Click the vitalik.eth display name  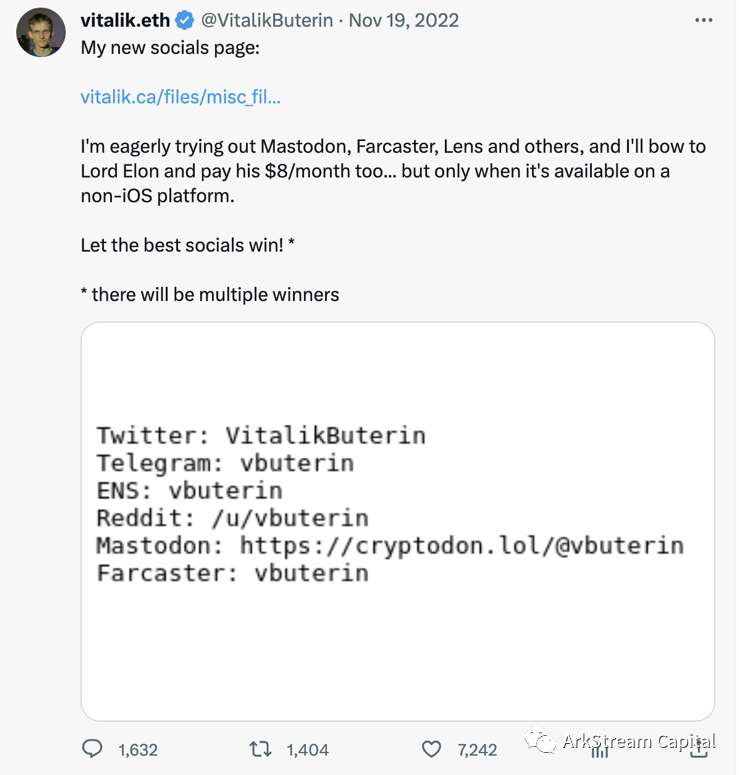tap(125, 20)
